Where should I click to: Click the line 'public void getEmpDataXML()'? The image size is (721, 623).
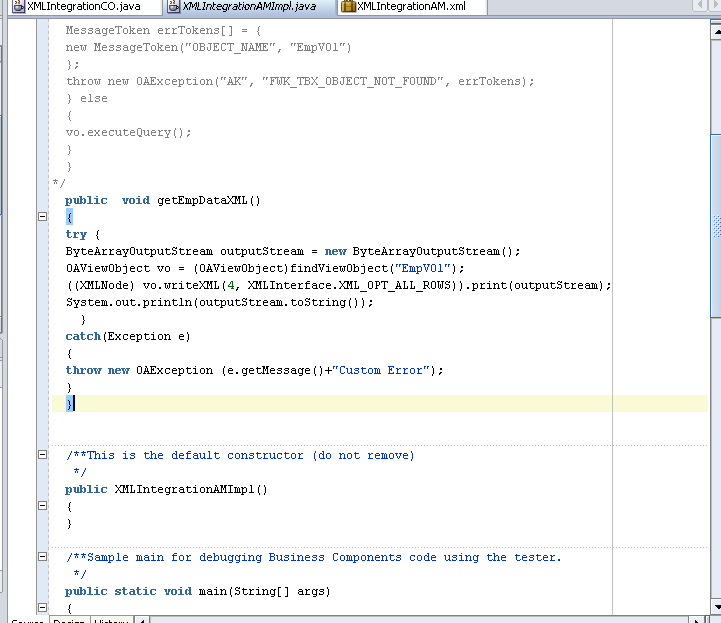pyautogui.click(x=163, y=200)
